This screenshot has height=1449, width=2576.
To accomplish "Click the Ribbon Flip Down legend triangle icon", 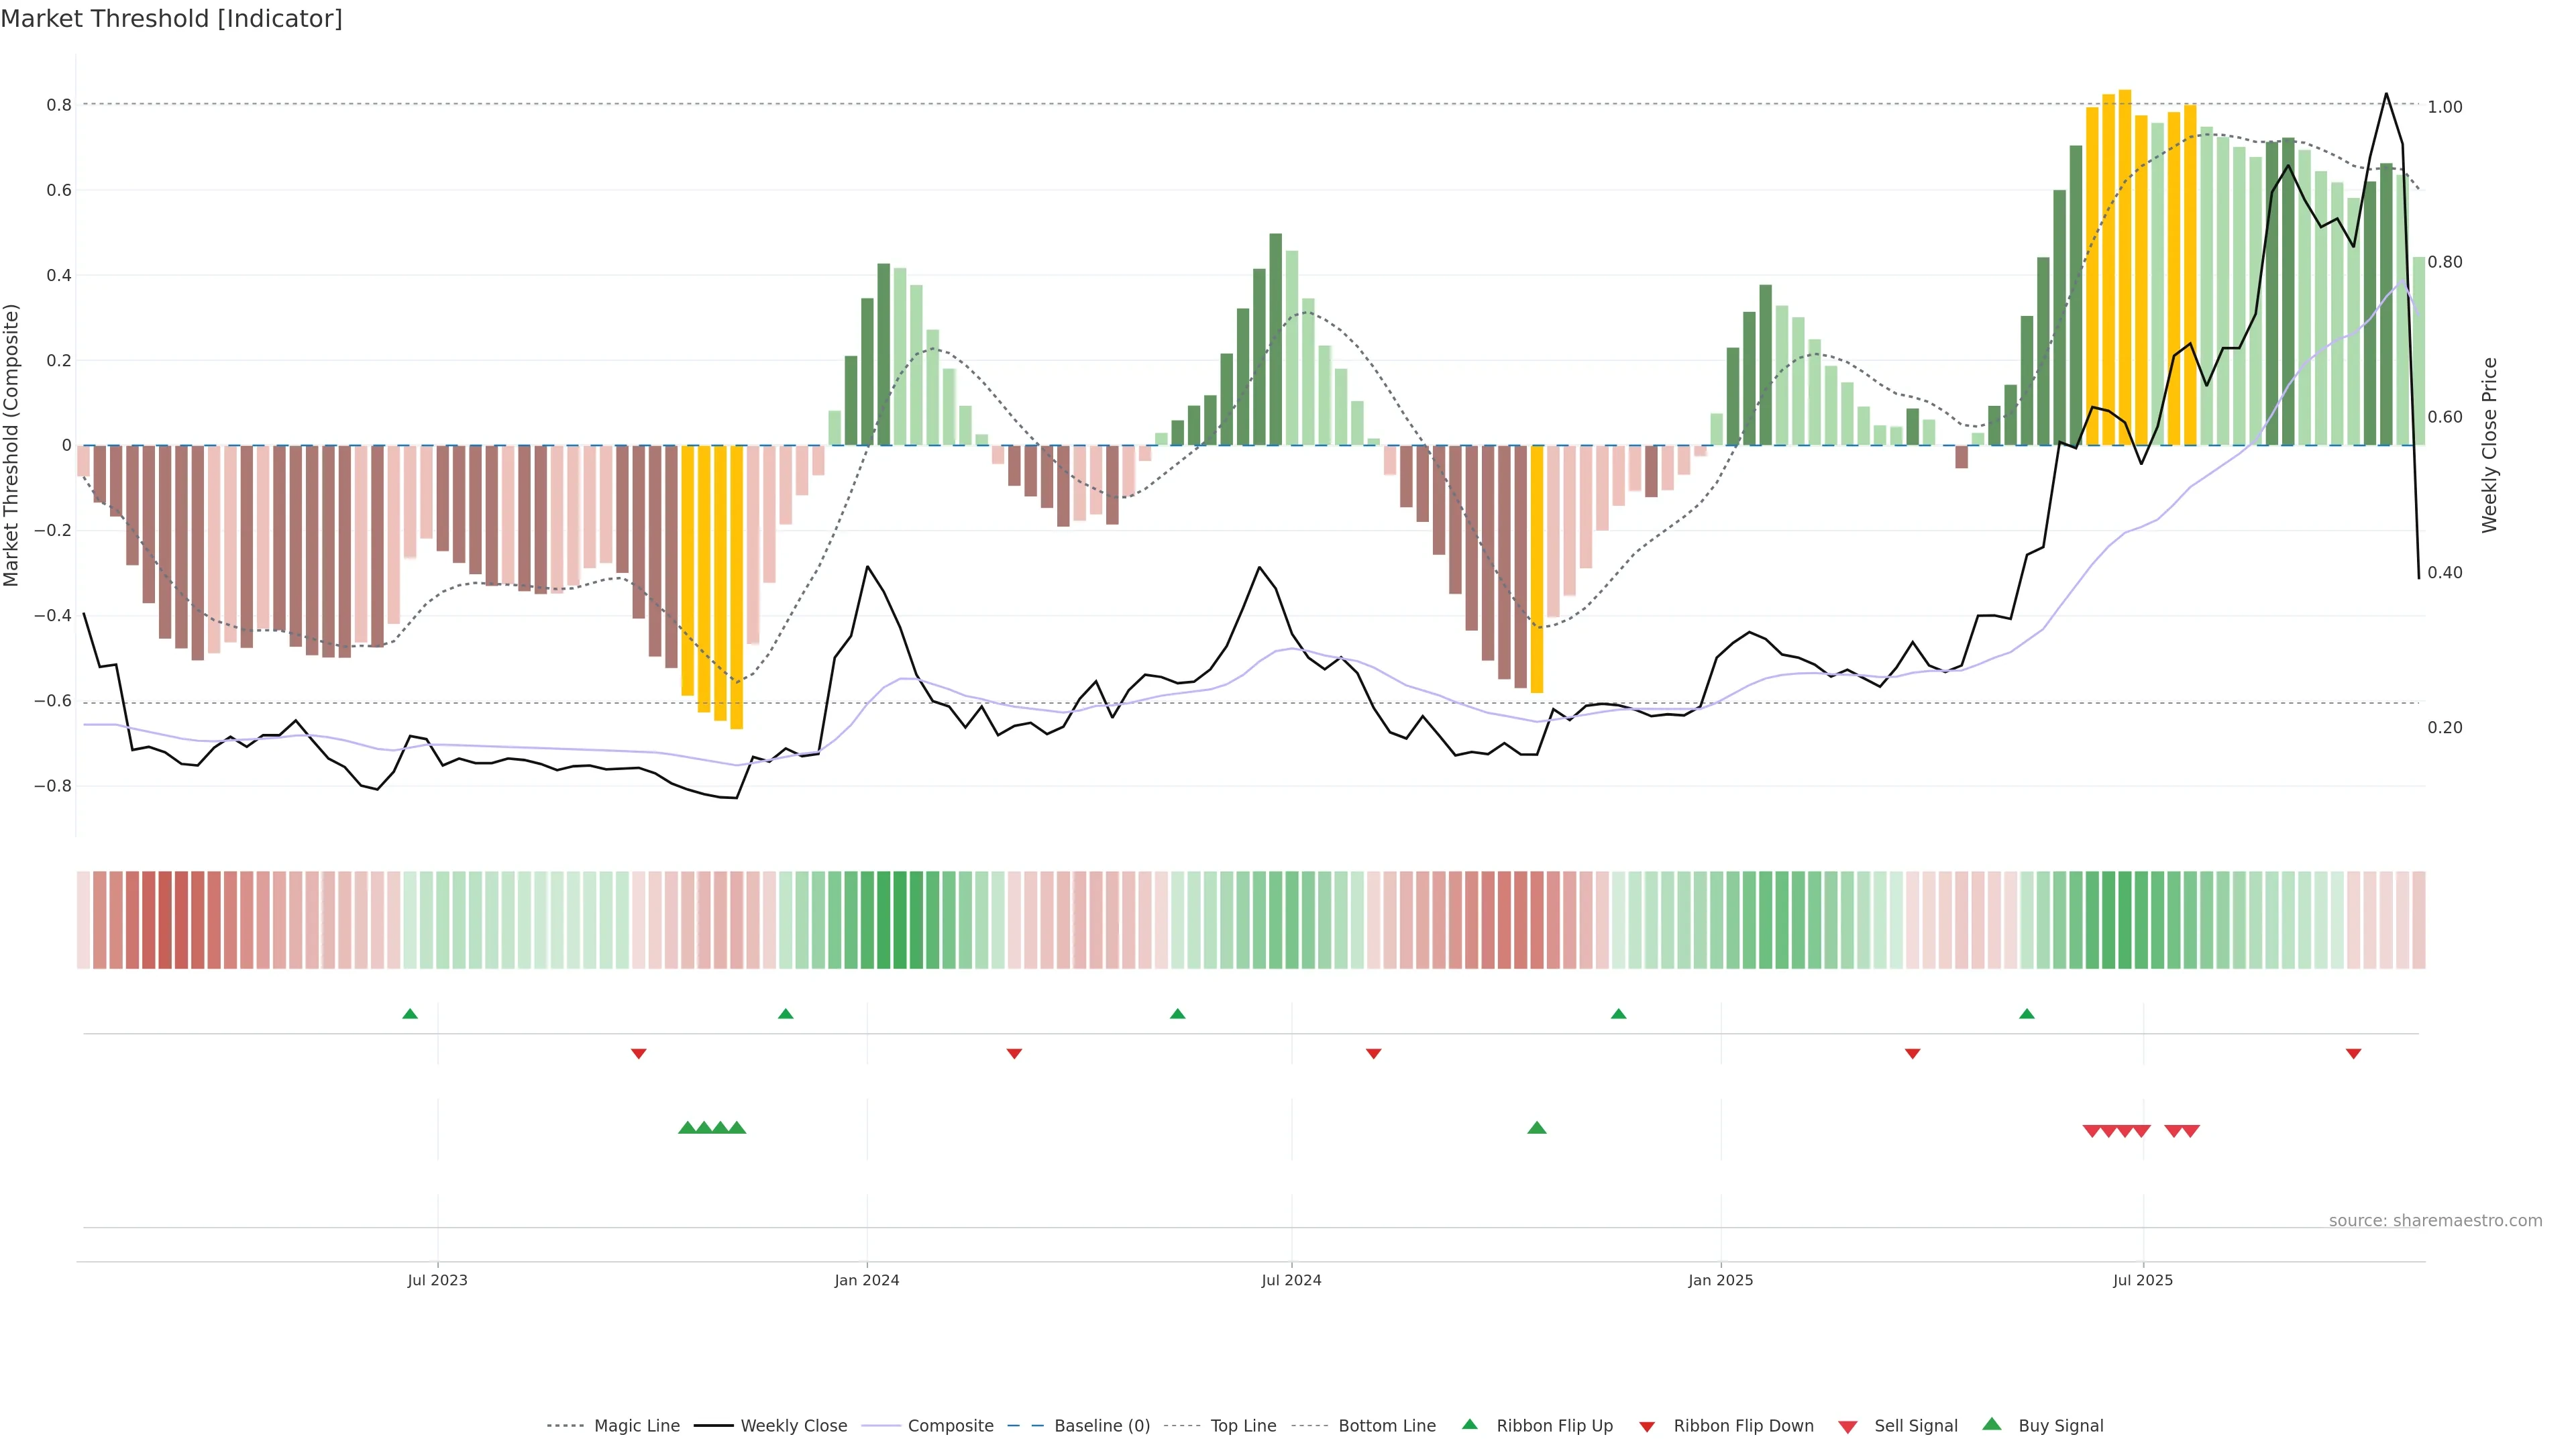I will (1647, 1426).
